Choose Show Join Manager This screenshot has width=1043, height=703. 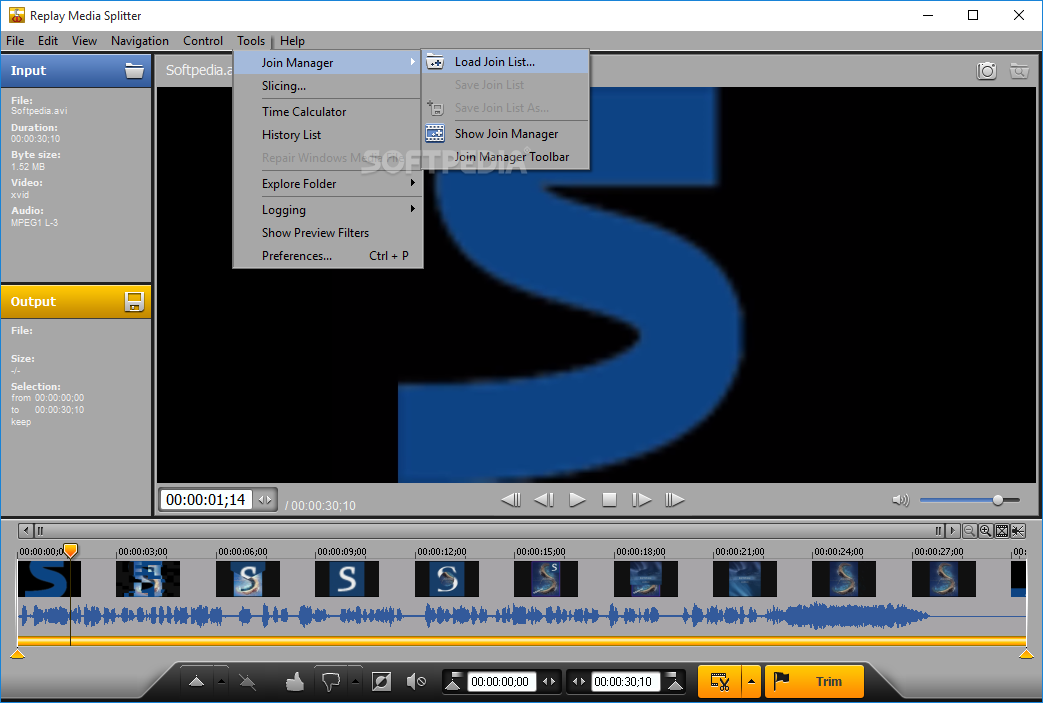pyautogui.click(x=506, y=134)
